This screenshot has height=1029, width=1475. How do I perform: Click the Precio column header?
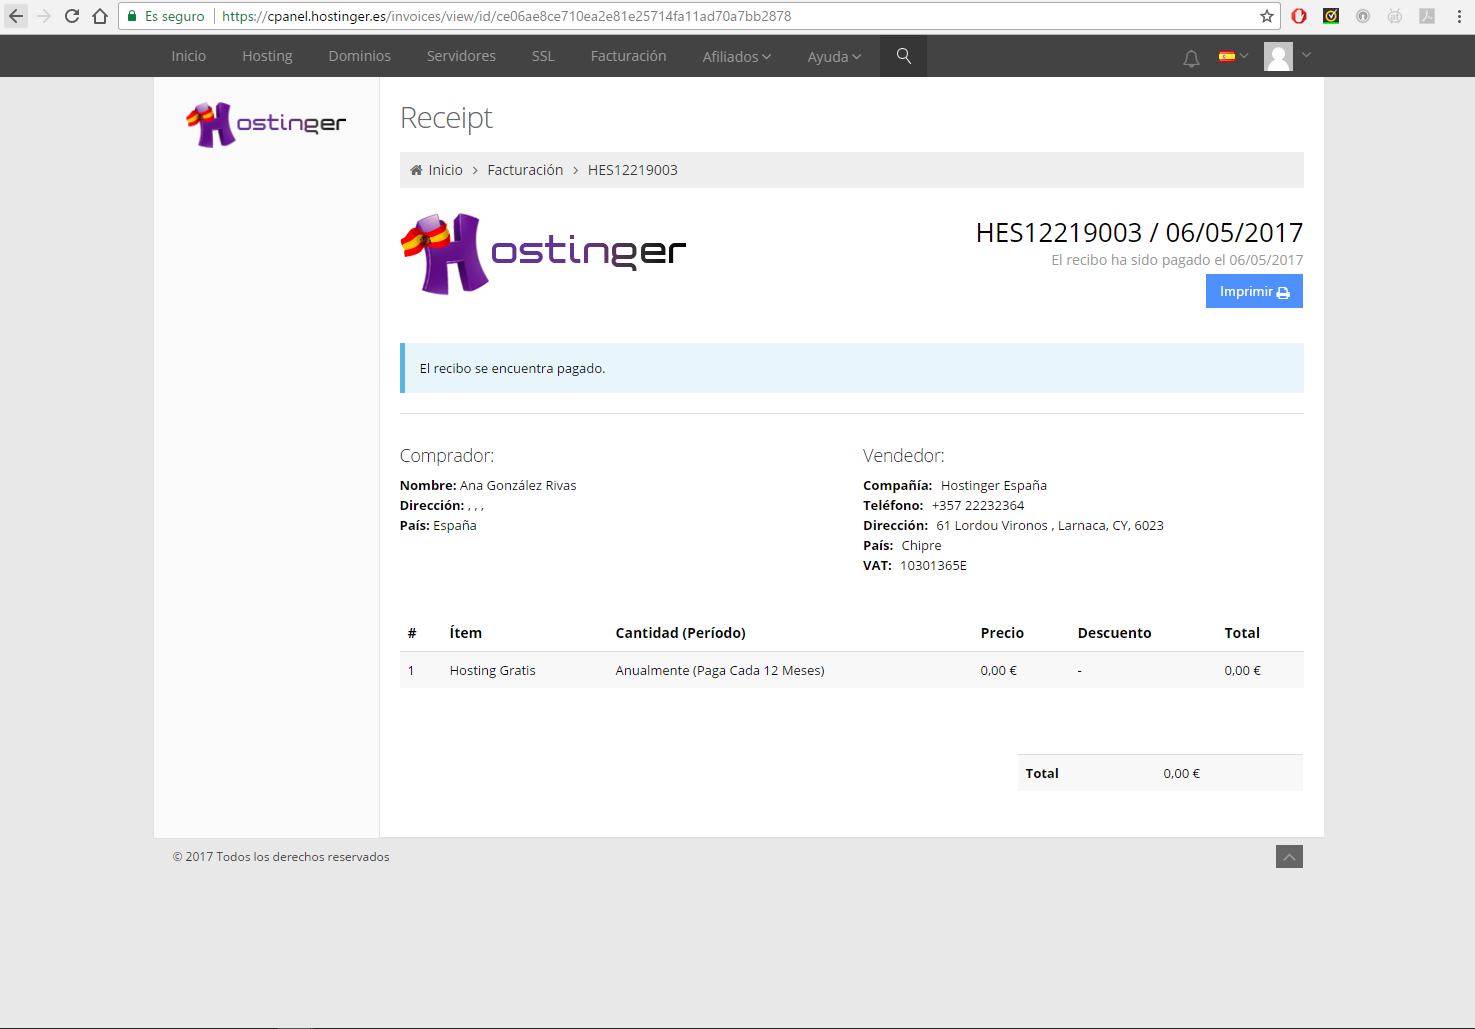pos(1002,633)
